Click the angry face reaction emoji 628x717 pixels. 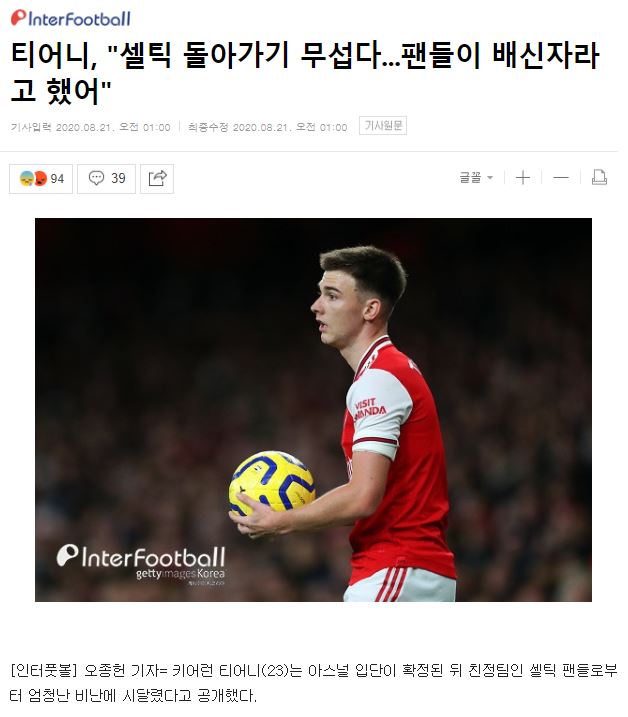[x=41, y=178]
